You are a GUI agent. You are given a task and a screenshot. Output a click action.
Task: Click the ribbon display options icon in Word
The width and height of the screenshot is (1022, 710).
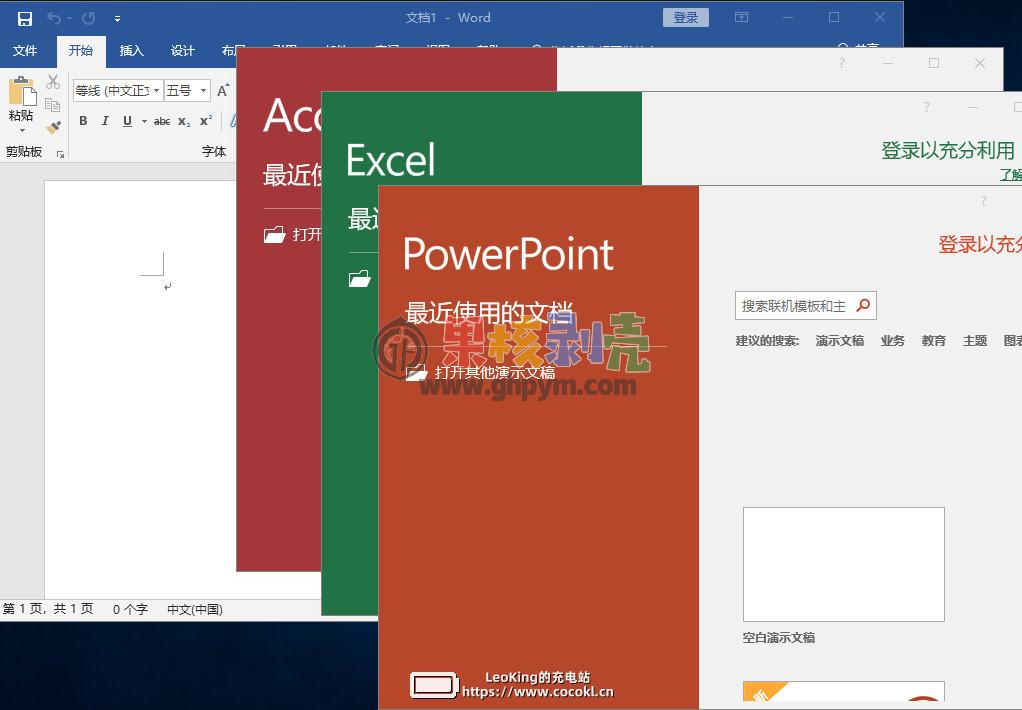[742, 17]
